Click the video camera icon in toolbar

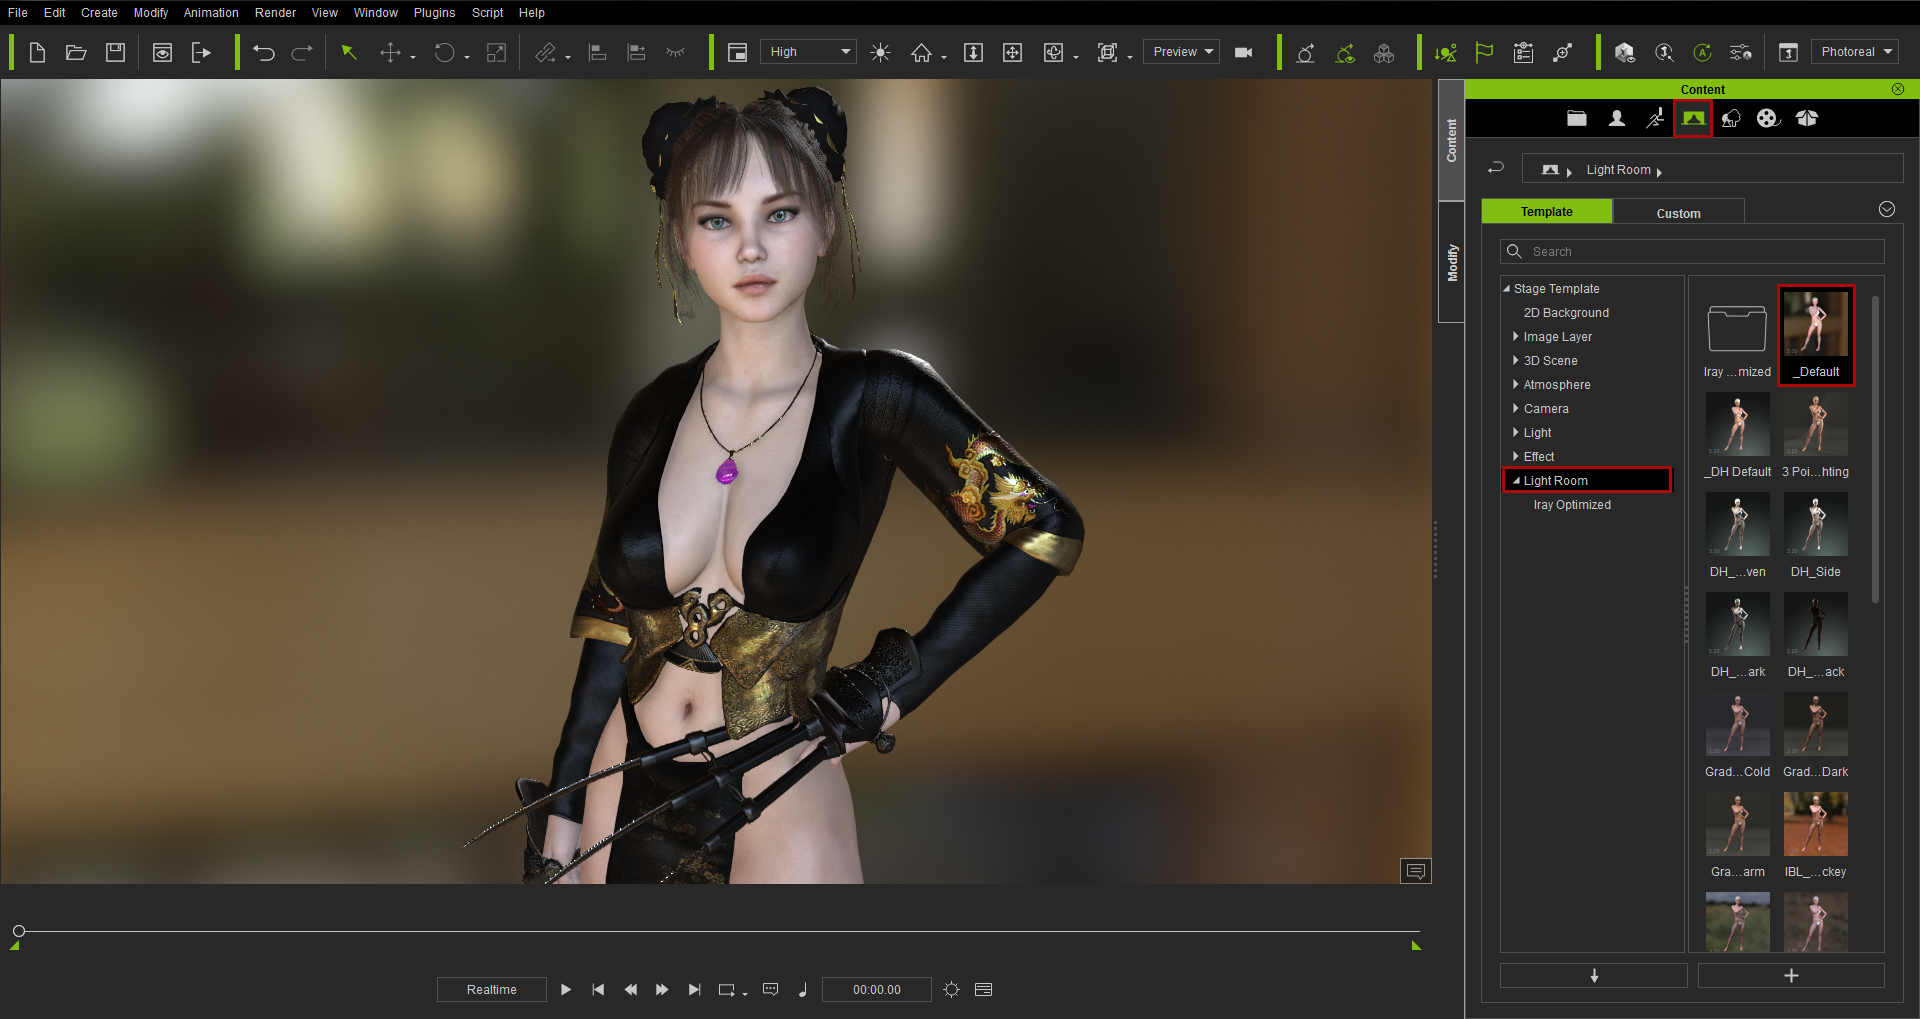point(1244,52)
